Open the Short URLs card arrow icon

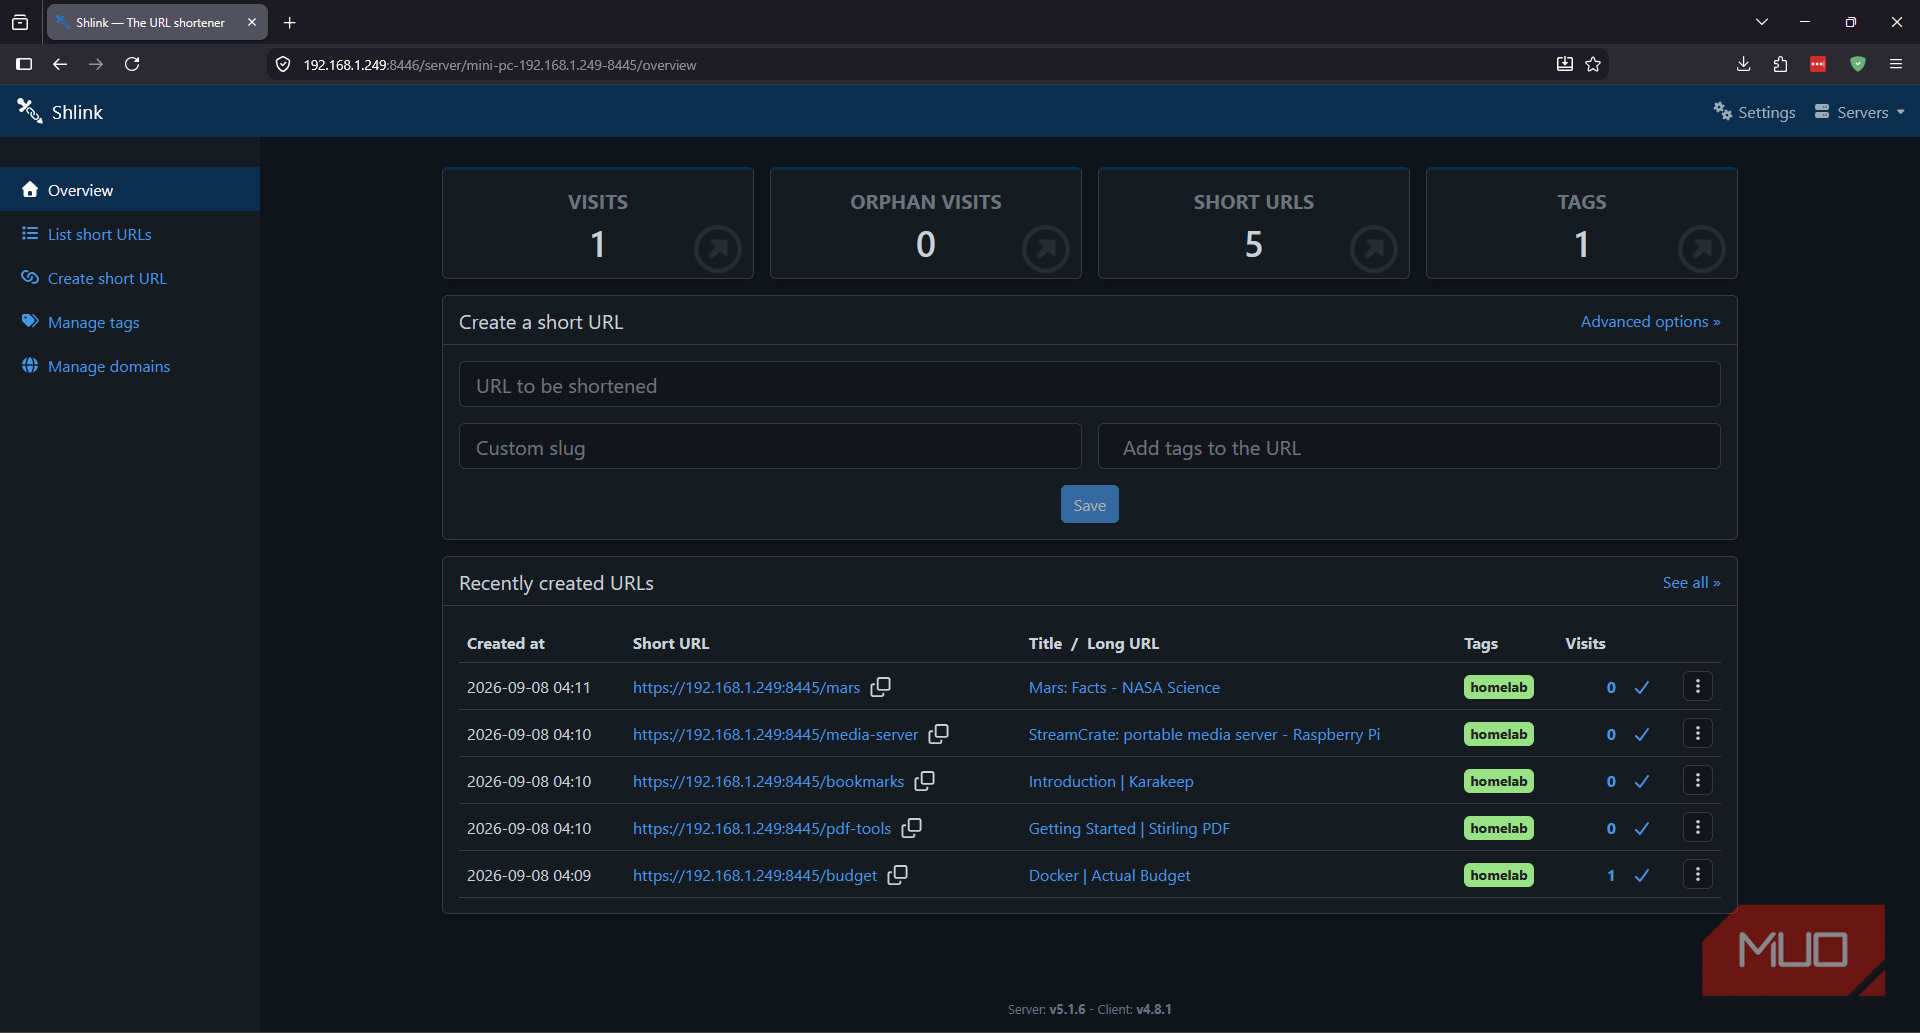click(1374, 249)
